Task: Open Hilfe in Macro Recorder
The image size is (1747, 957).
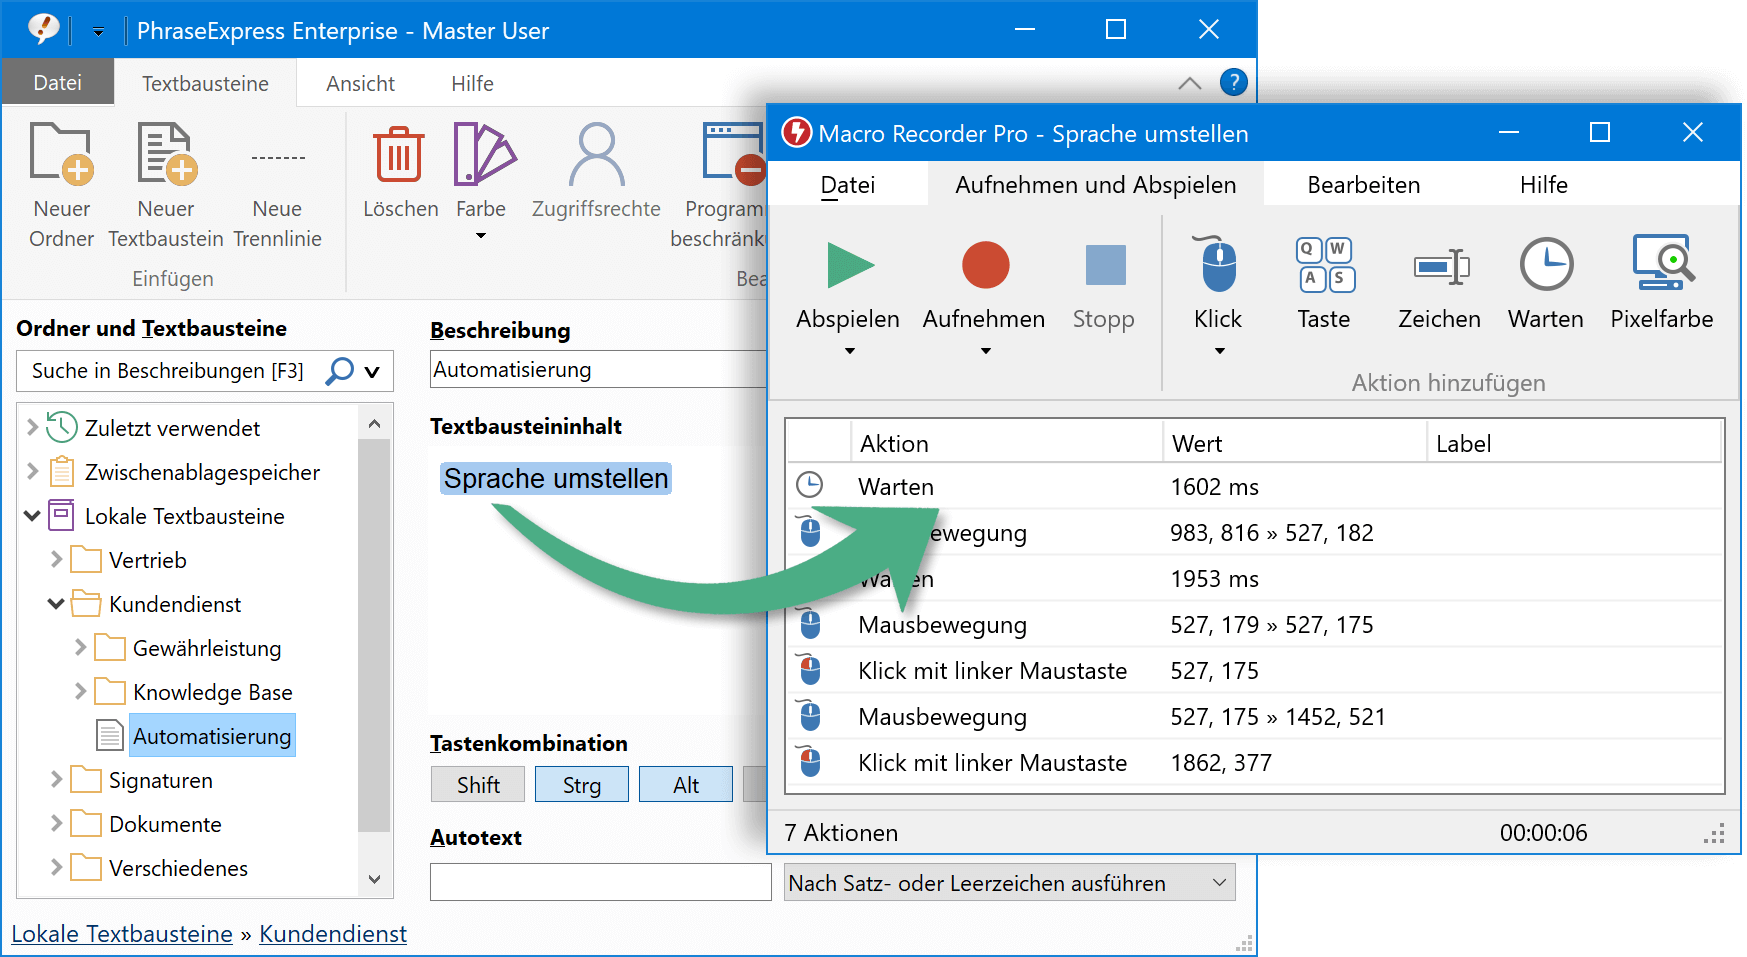Action: (1544, 185)
